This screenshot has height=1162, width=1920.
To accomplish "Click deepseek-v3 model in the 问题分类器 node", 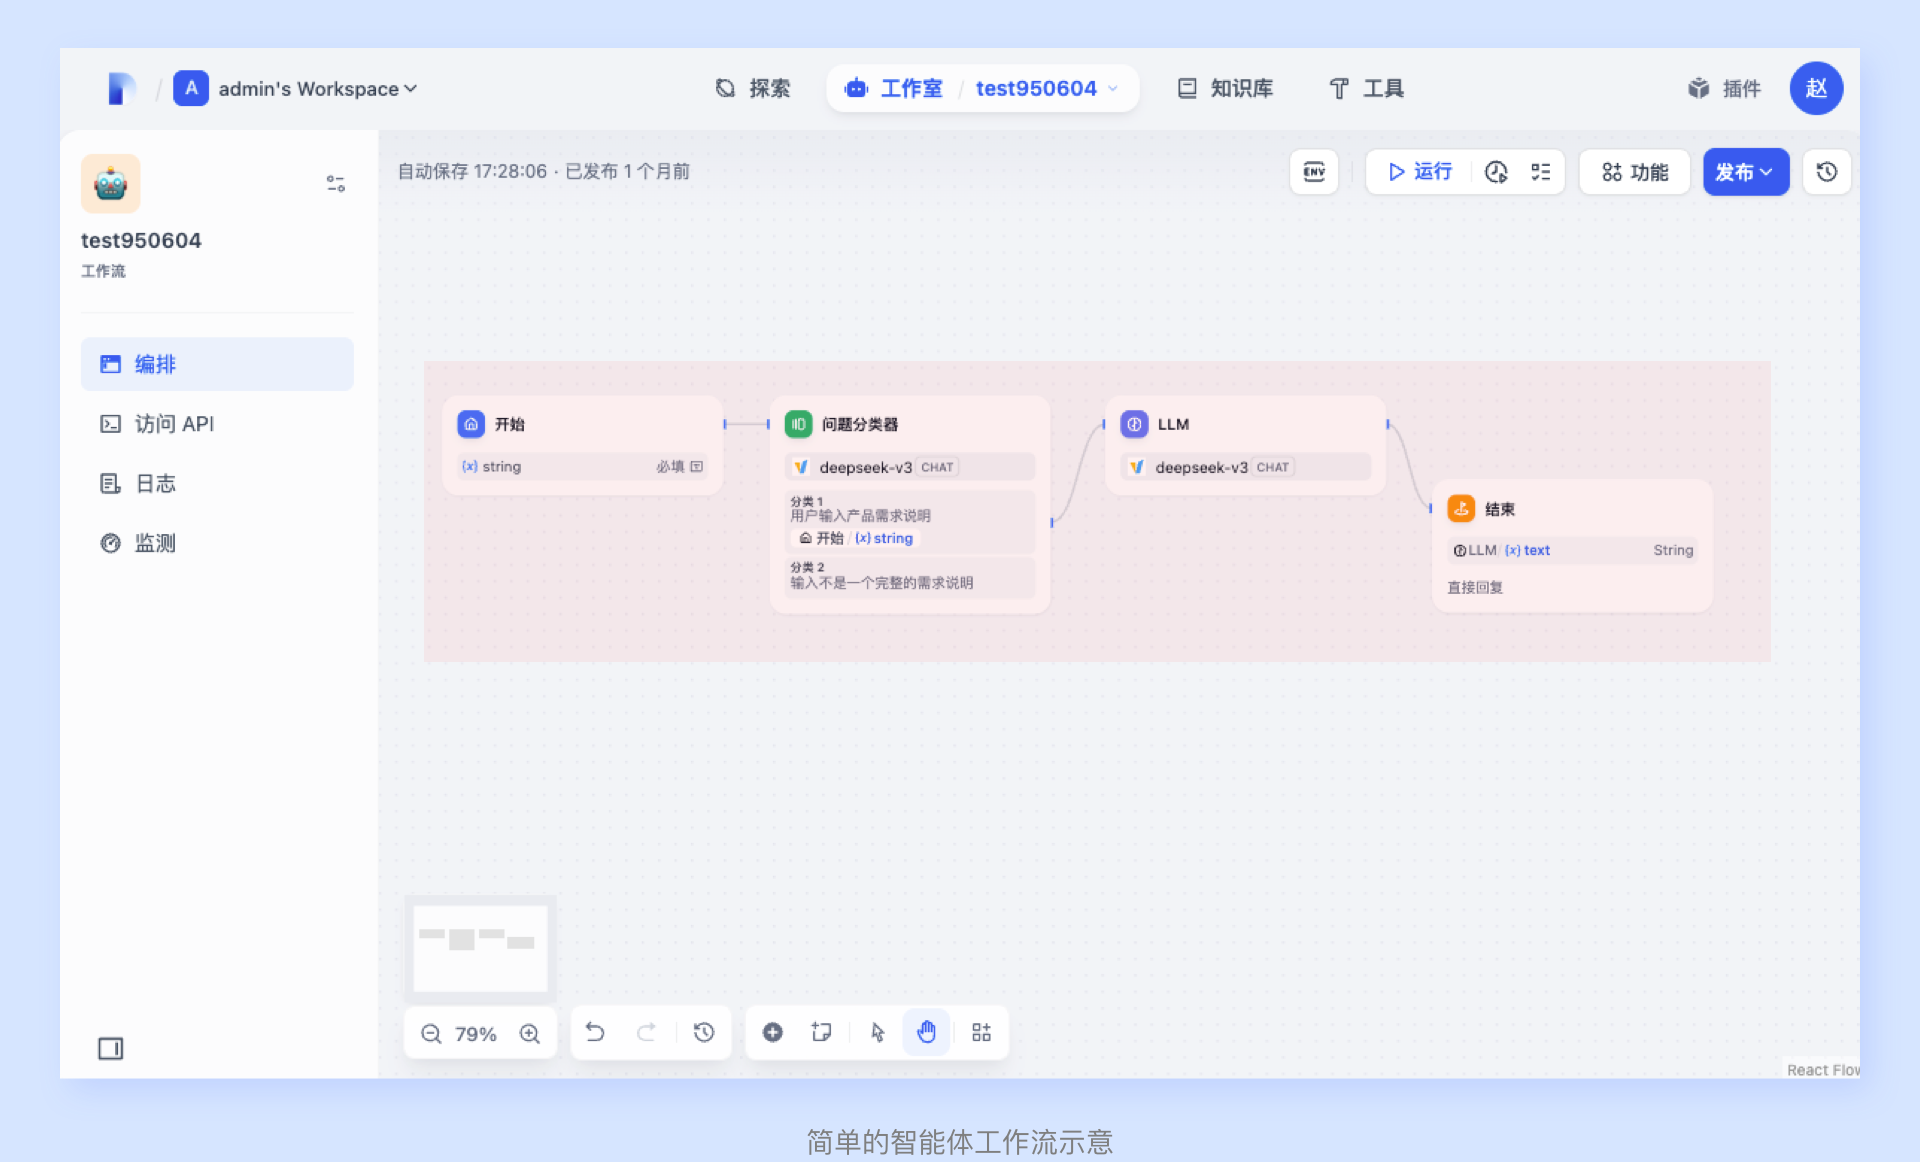I will click(x=909, y=467).
